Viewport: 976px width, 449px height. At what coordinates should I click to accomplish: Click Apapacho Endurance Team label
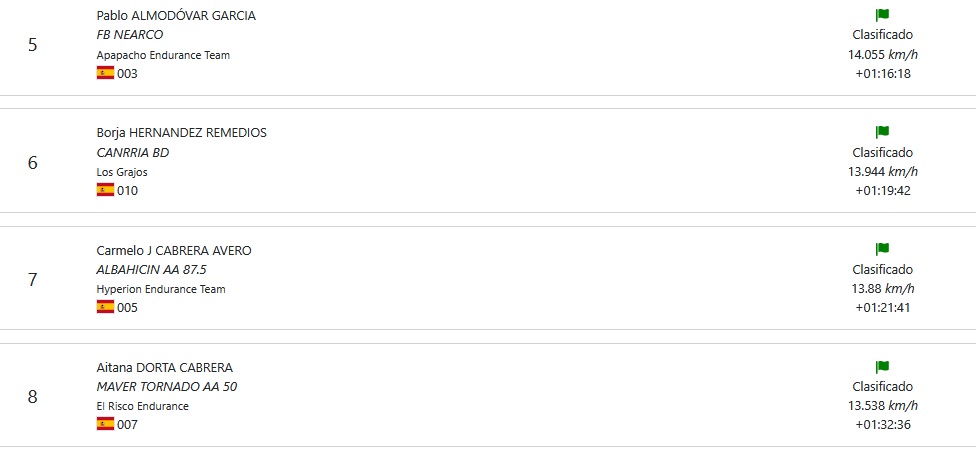point(163,55)
